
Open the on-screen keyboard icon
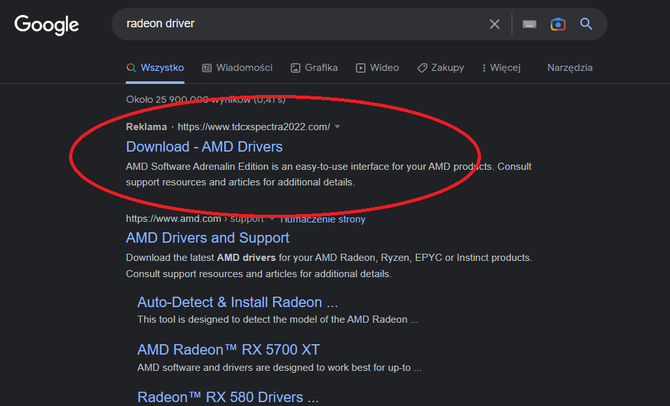529,24
